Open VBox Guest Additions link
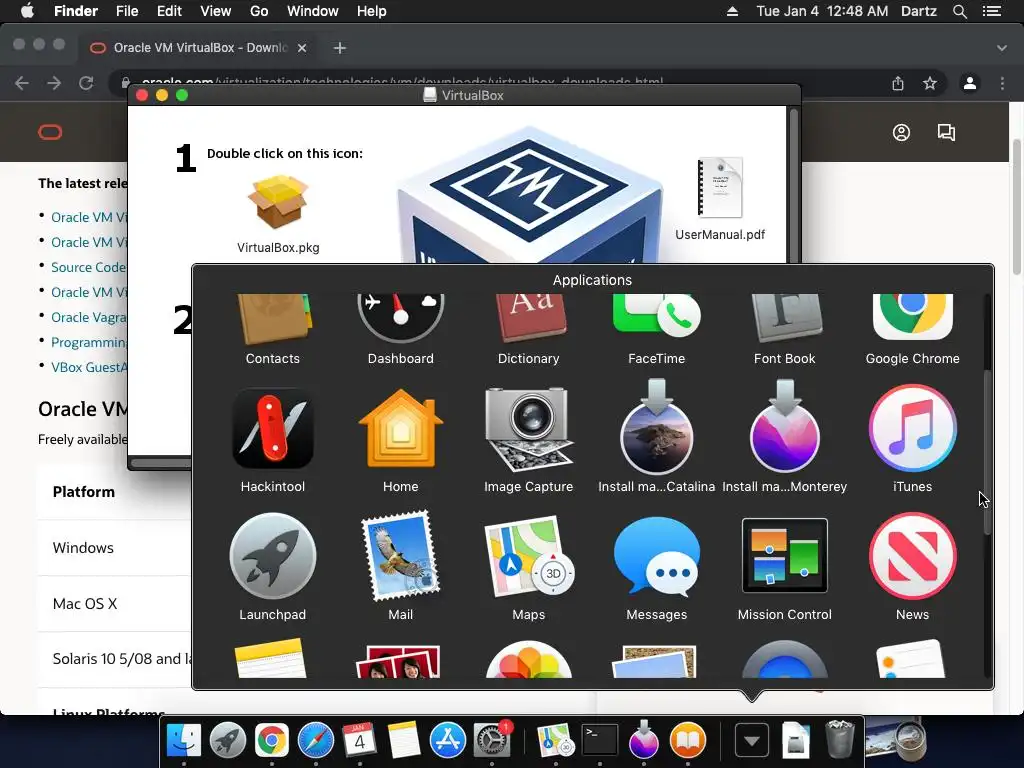1024x768 pixels. pos(88,367)
